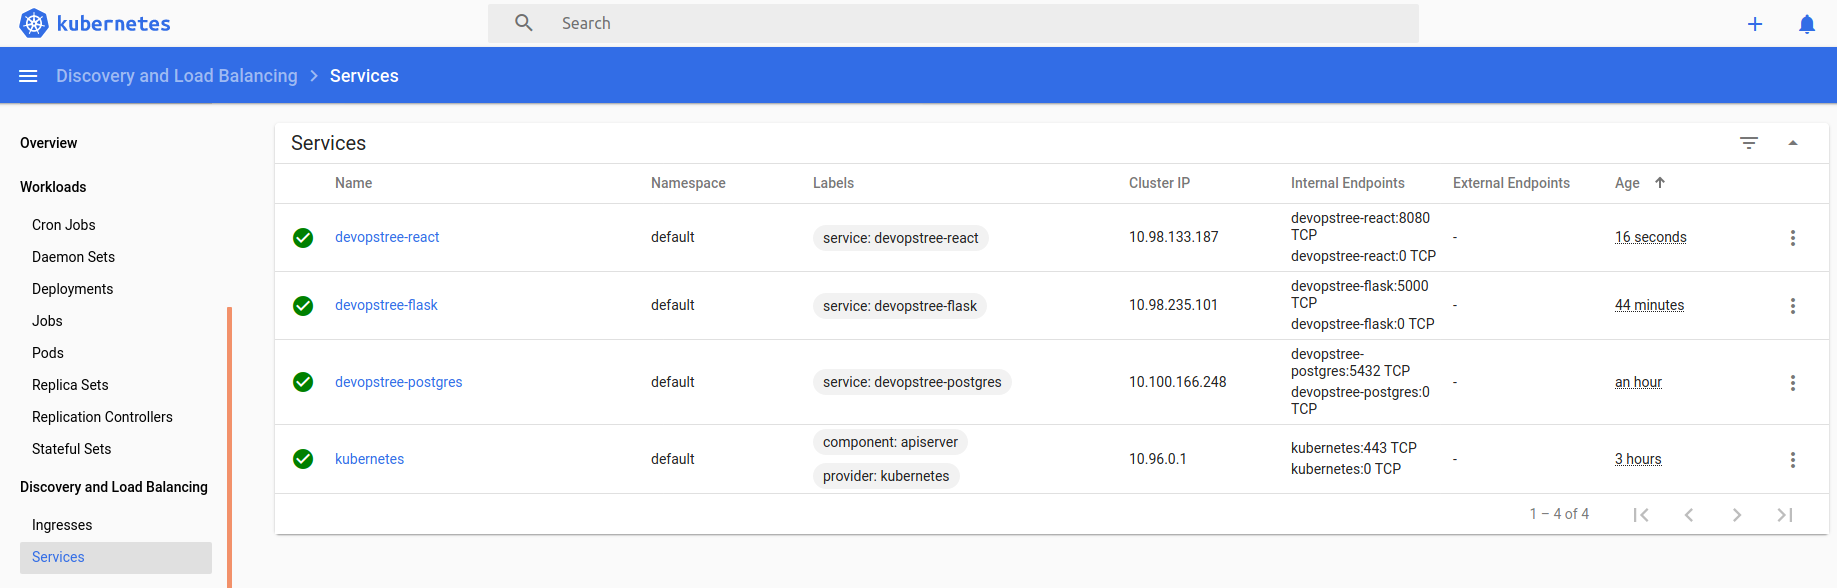The width and height of the screenshot is (1837, 588).
Task: Open actions menu for devopstree-react row
Action: click(x=1793, y=238)
